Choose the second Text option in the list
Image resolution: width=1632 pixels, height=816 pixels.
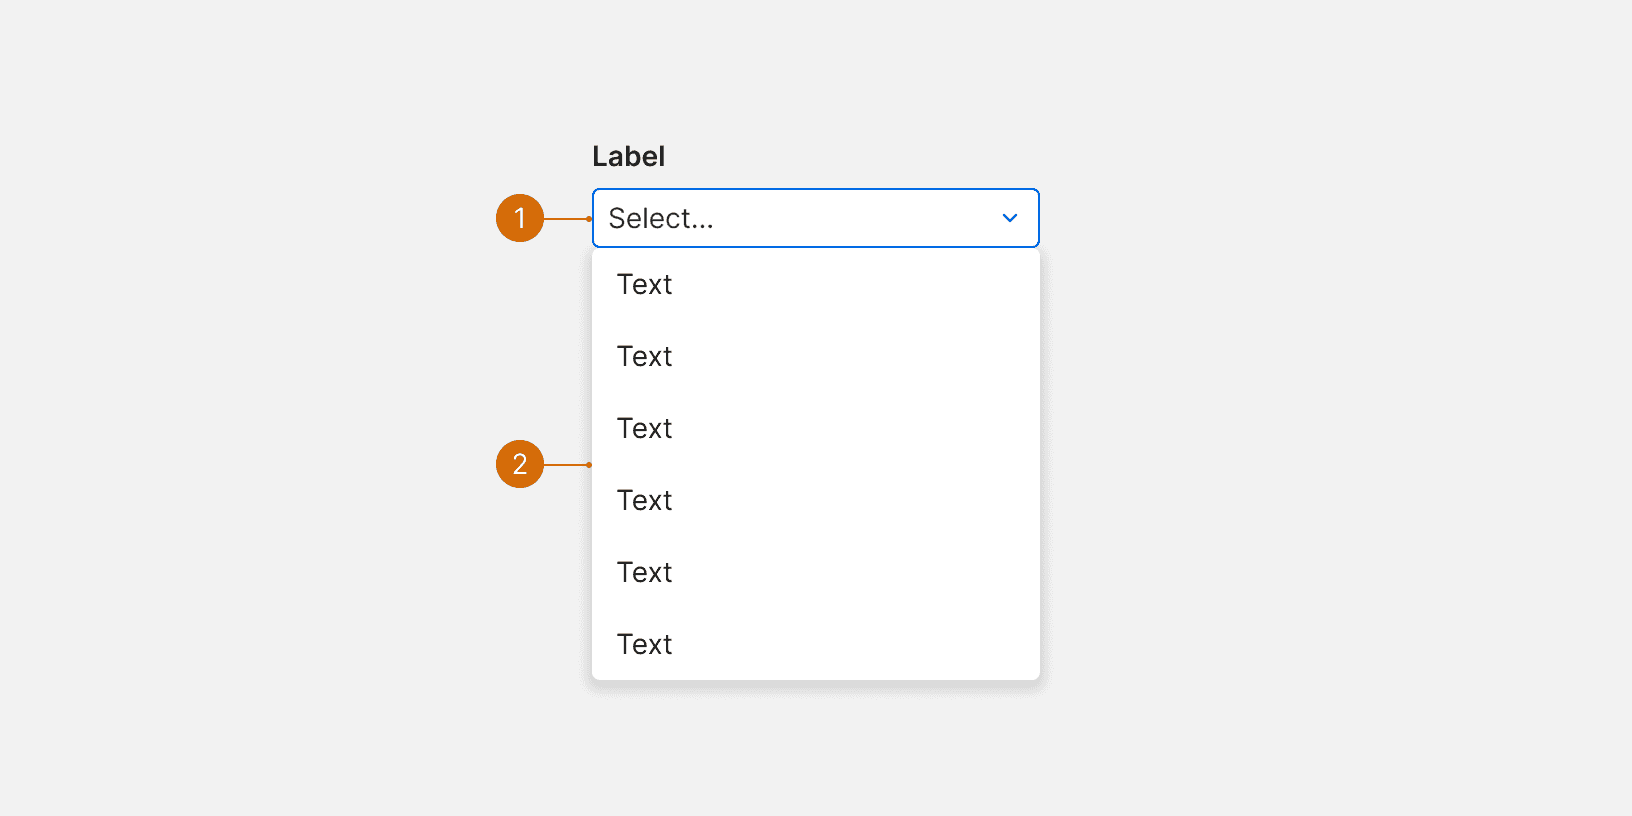[x=645, y=357]
